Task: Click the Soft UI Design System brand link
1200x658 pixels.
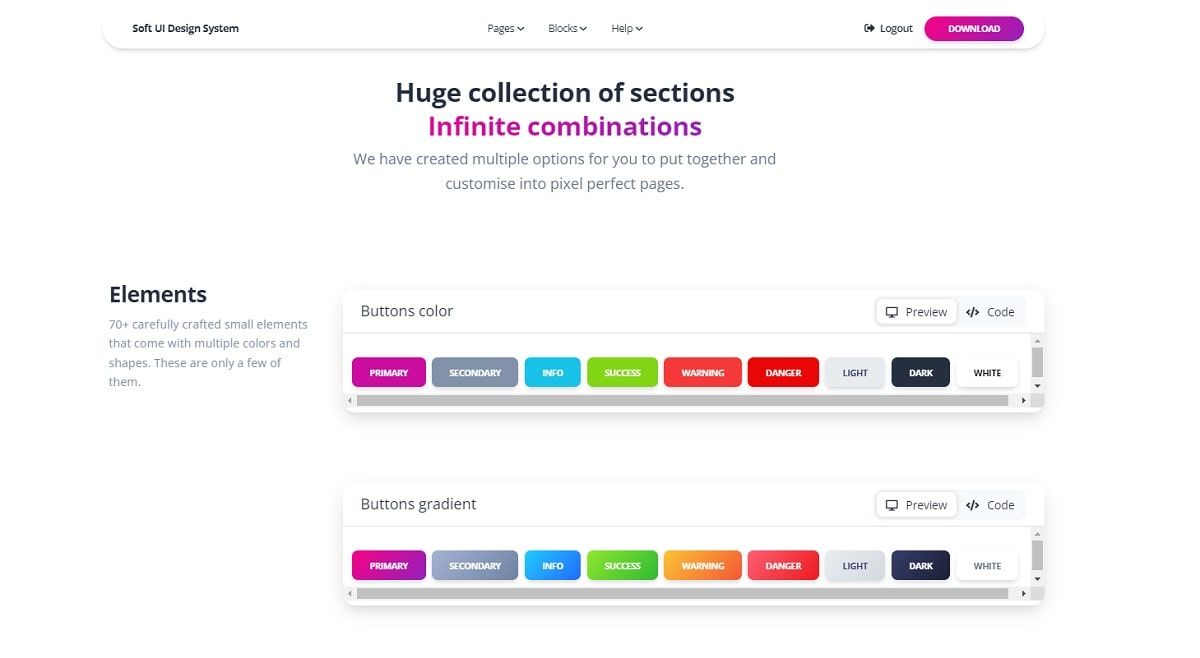Action: (185, 28)
